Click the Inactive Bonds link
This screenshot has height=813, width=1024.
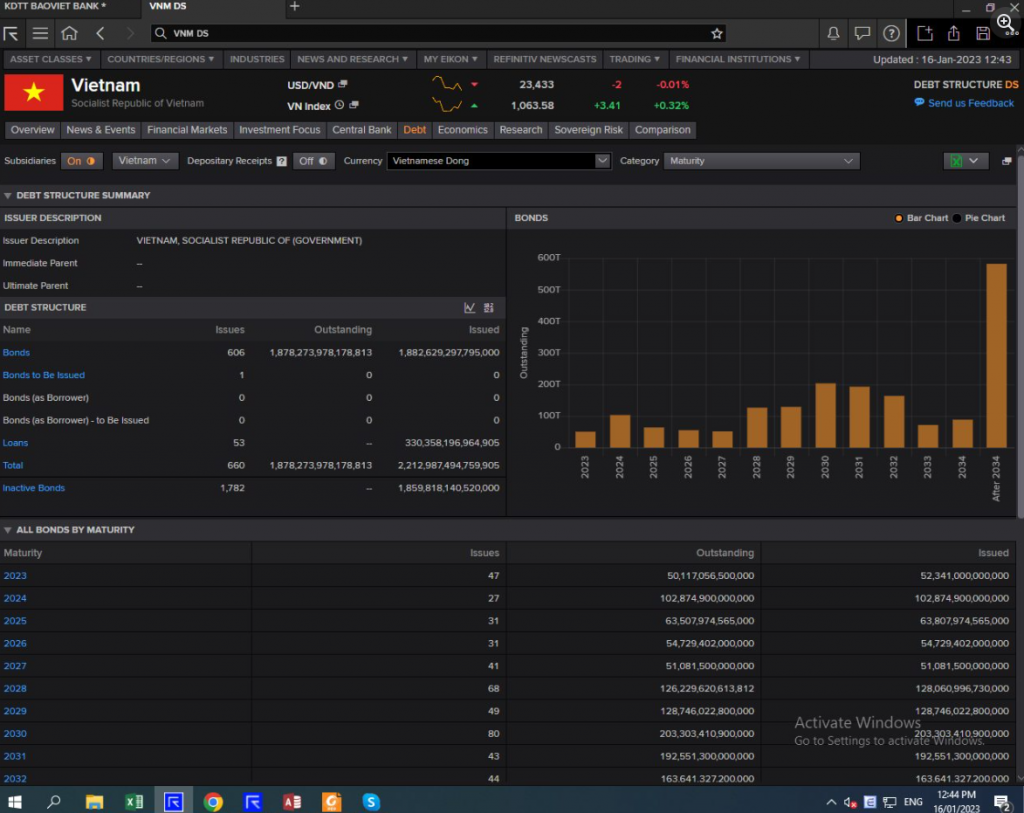[x=34, y=488]
